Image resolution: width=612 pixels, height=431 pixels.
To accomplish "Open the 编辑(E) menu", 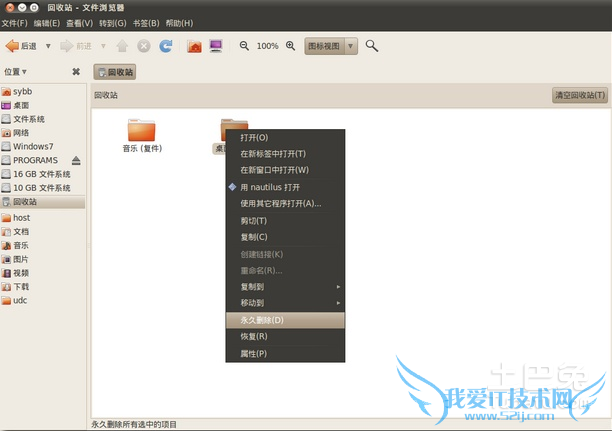I will (47, 23).
